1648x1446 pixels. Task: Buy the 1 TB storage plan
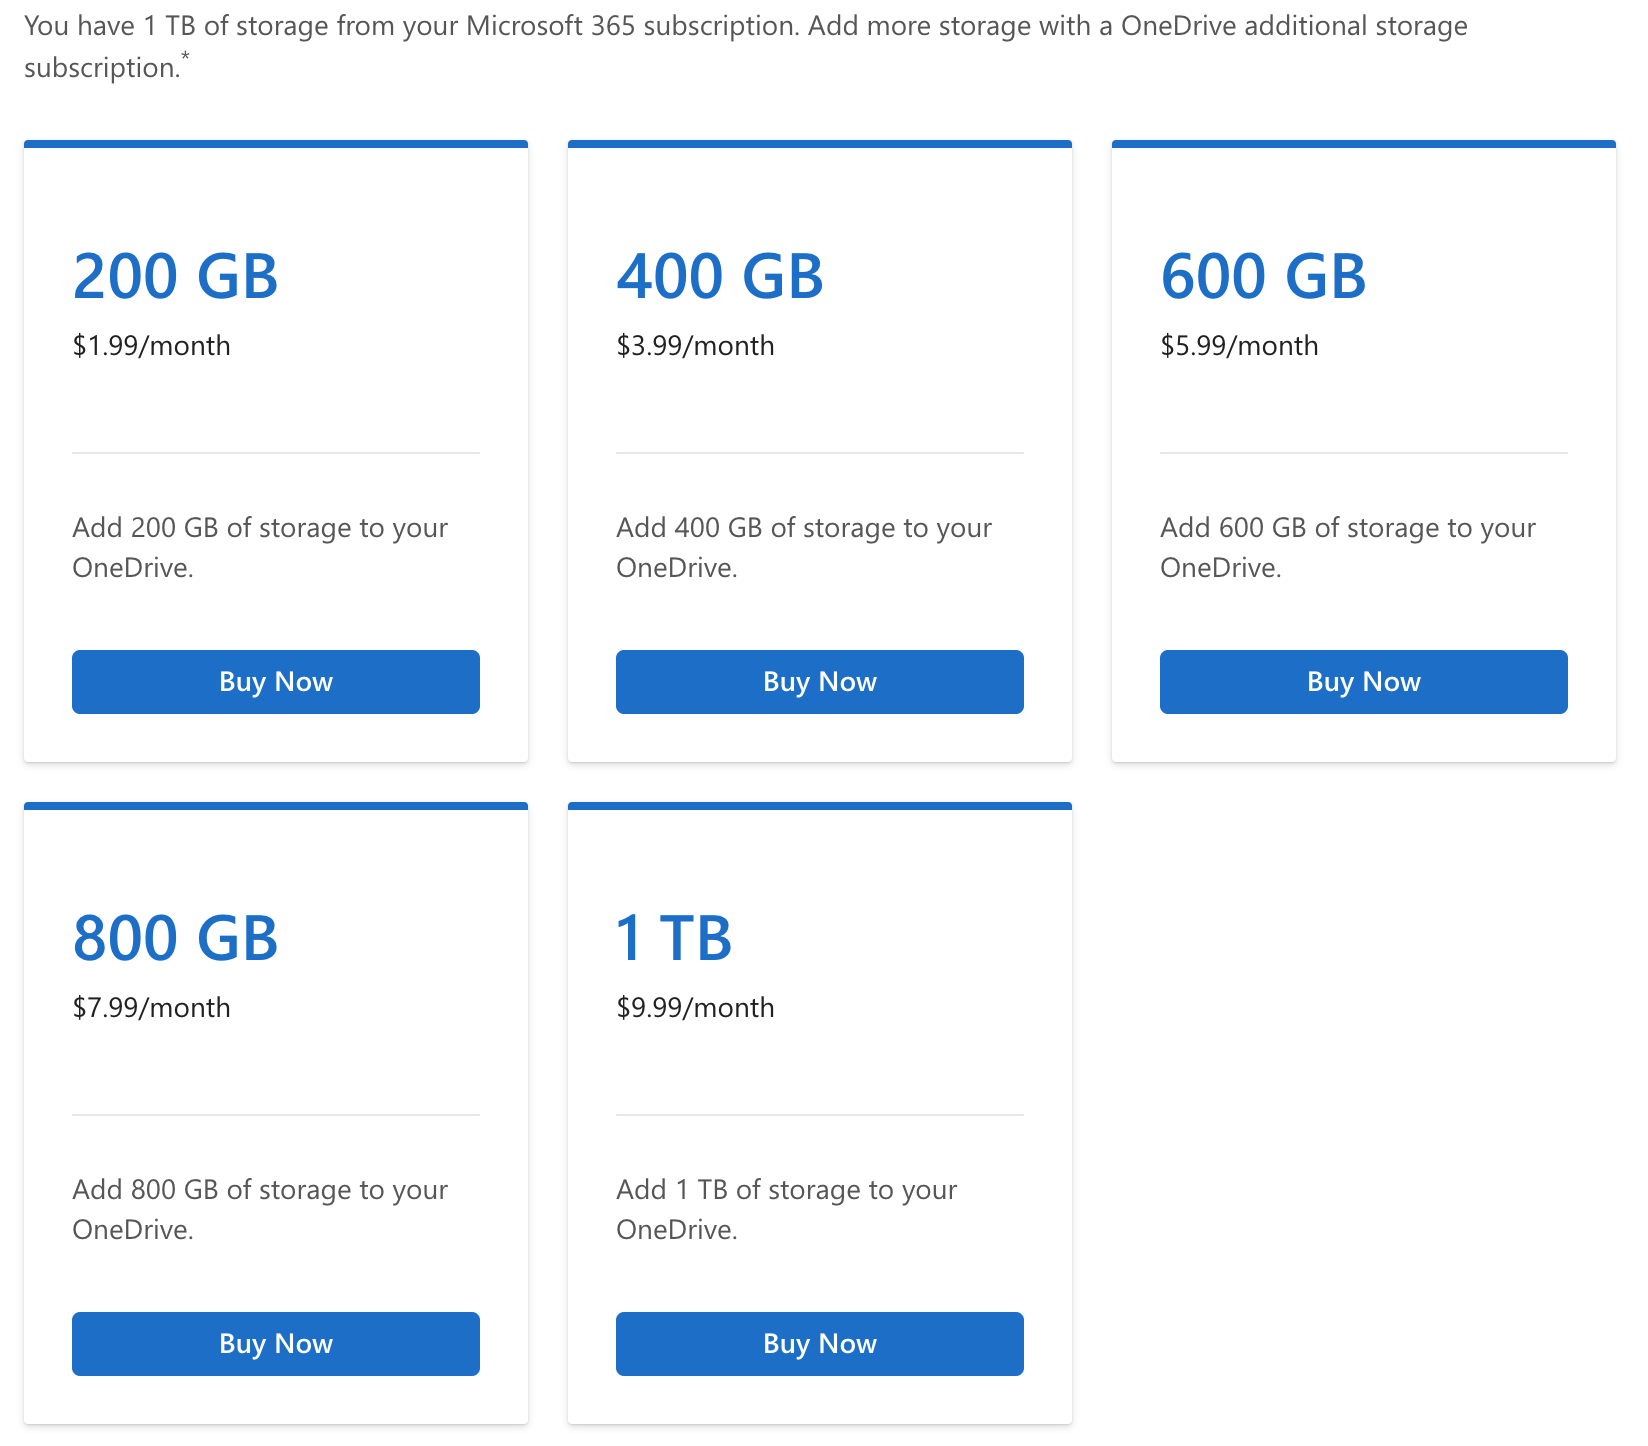click(x=819, y=1344)
